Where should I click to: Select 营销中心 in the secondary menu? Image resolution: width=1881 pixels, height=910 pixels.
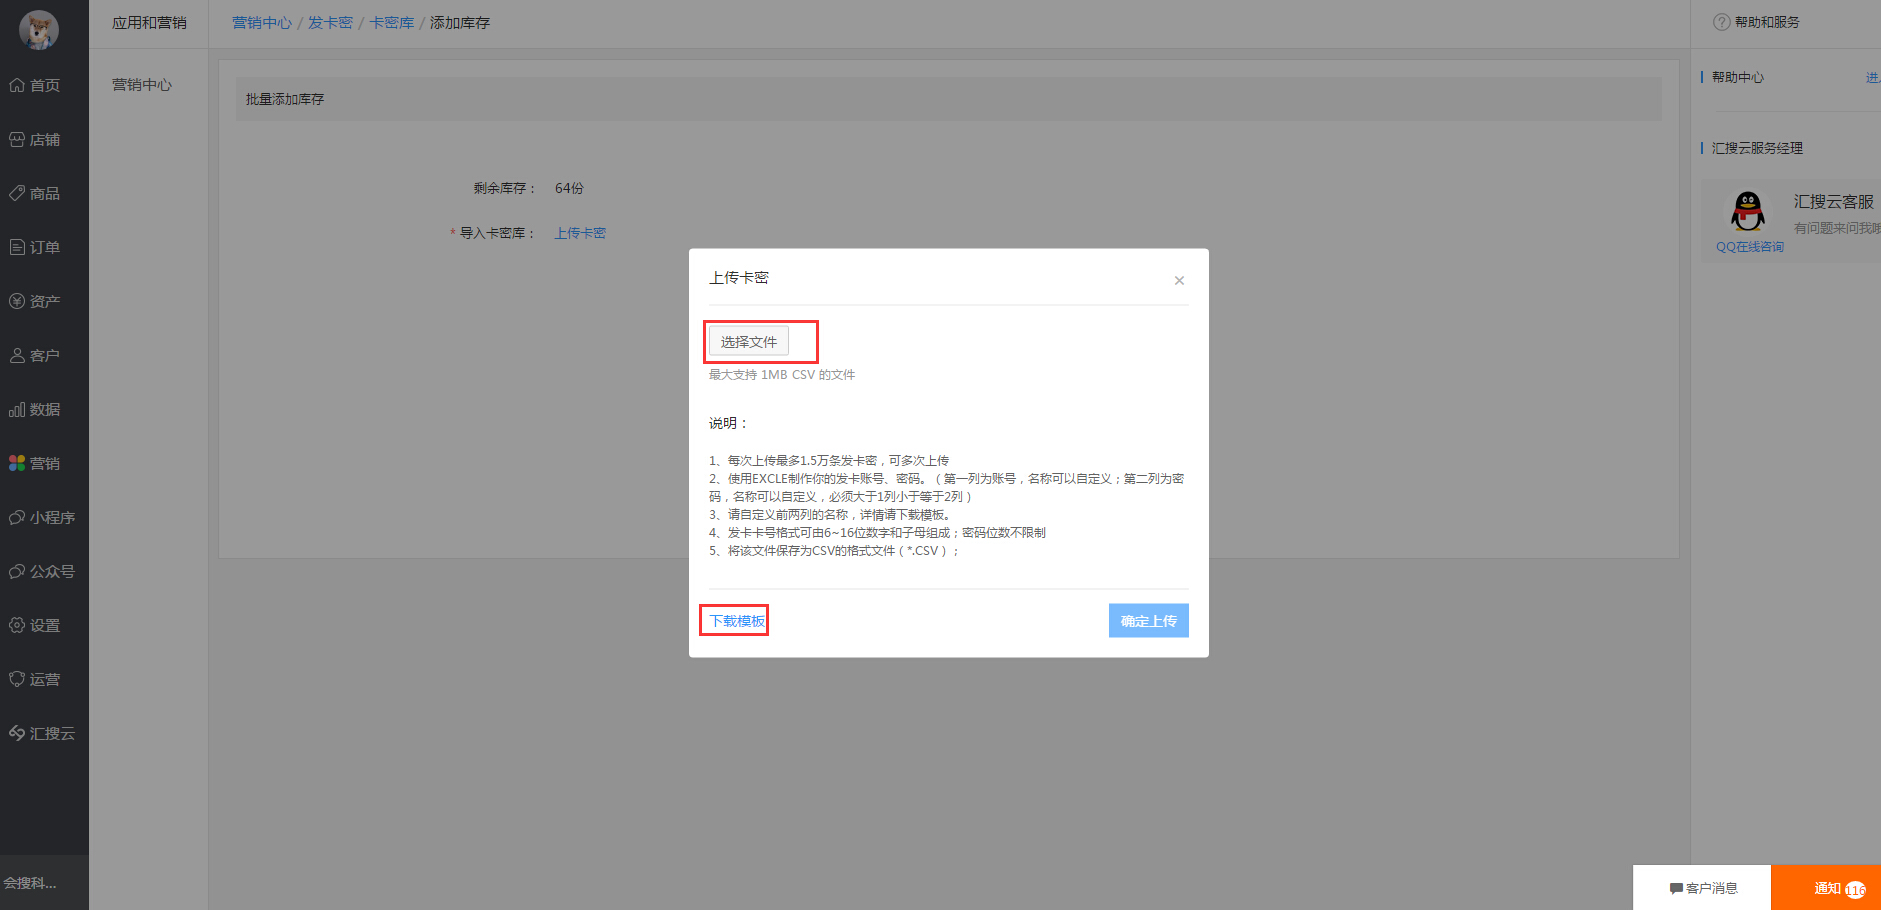[142, 85]
